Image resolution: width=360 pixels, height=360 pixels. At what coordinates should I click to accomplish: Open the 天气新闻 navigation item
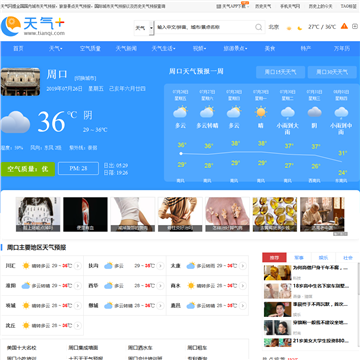tap(126, 49)
